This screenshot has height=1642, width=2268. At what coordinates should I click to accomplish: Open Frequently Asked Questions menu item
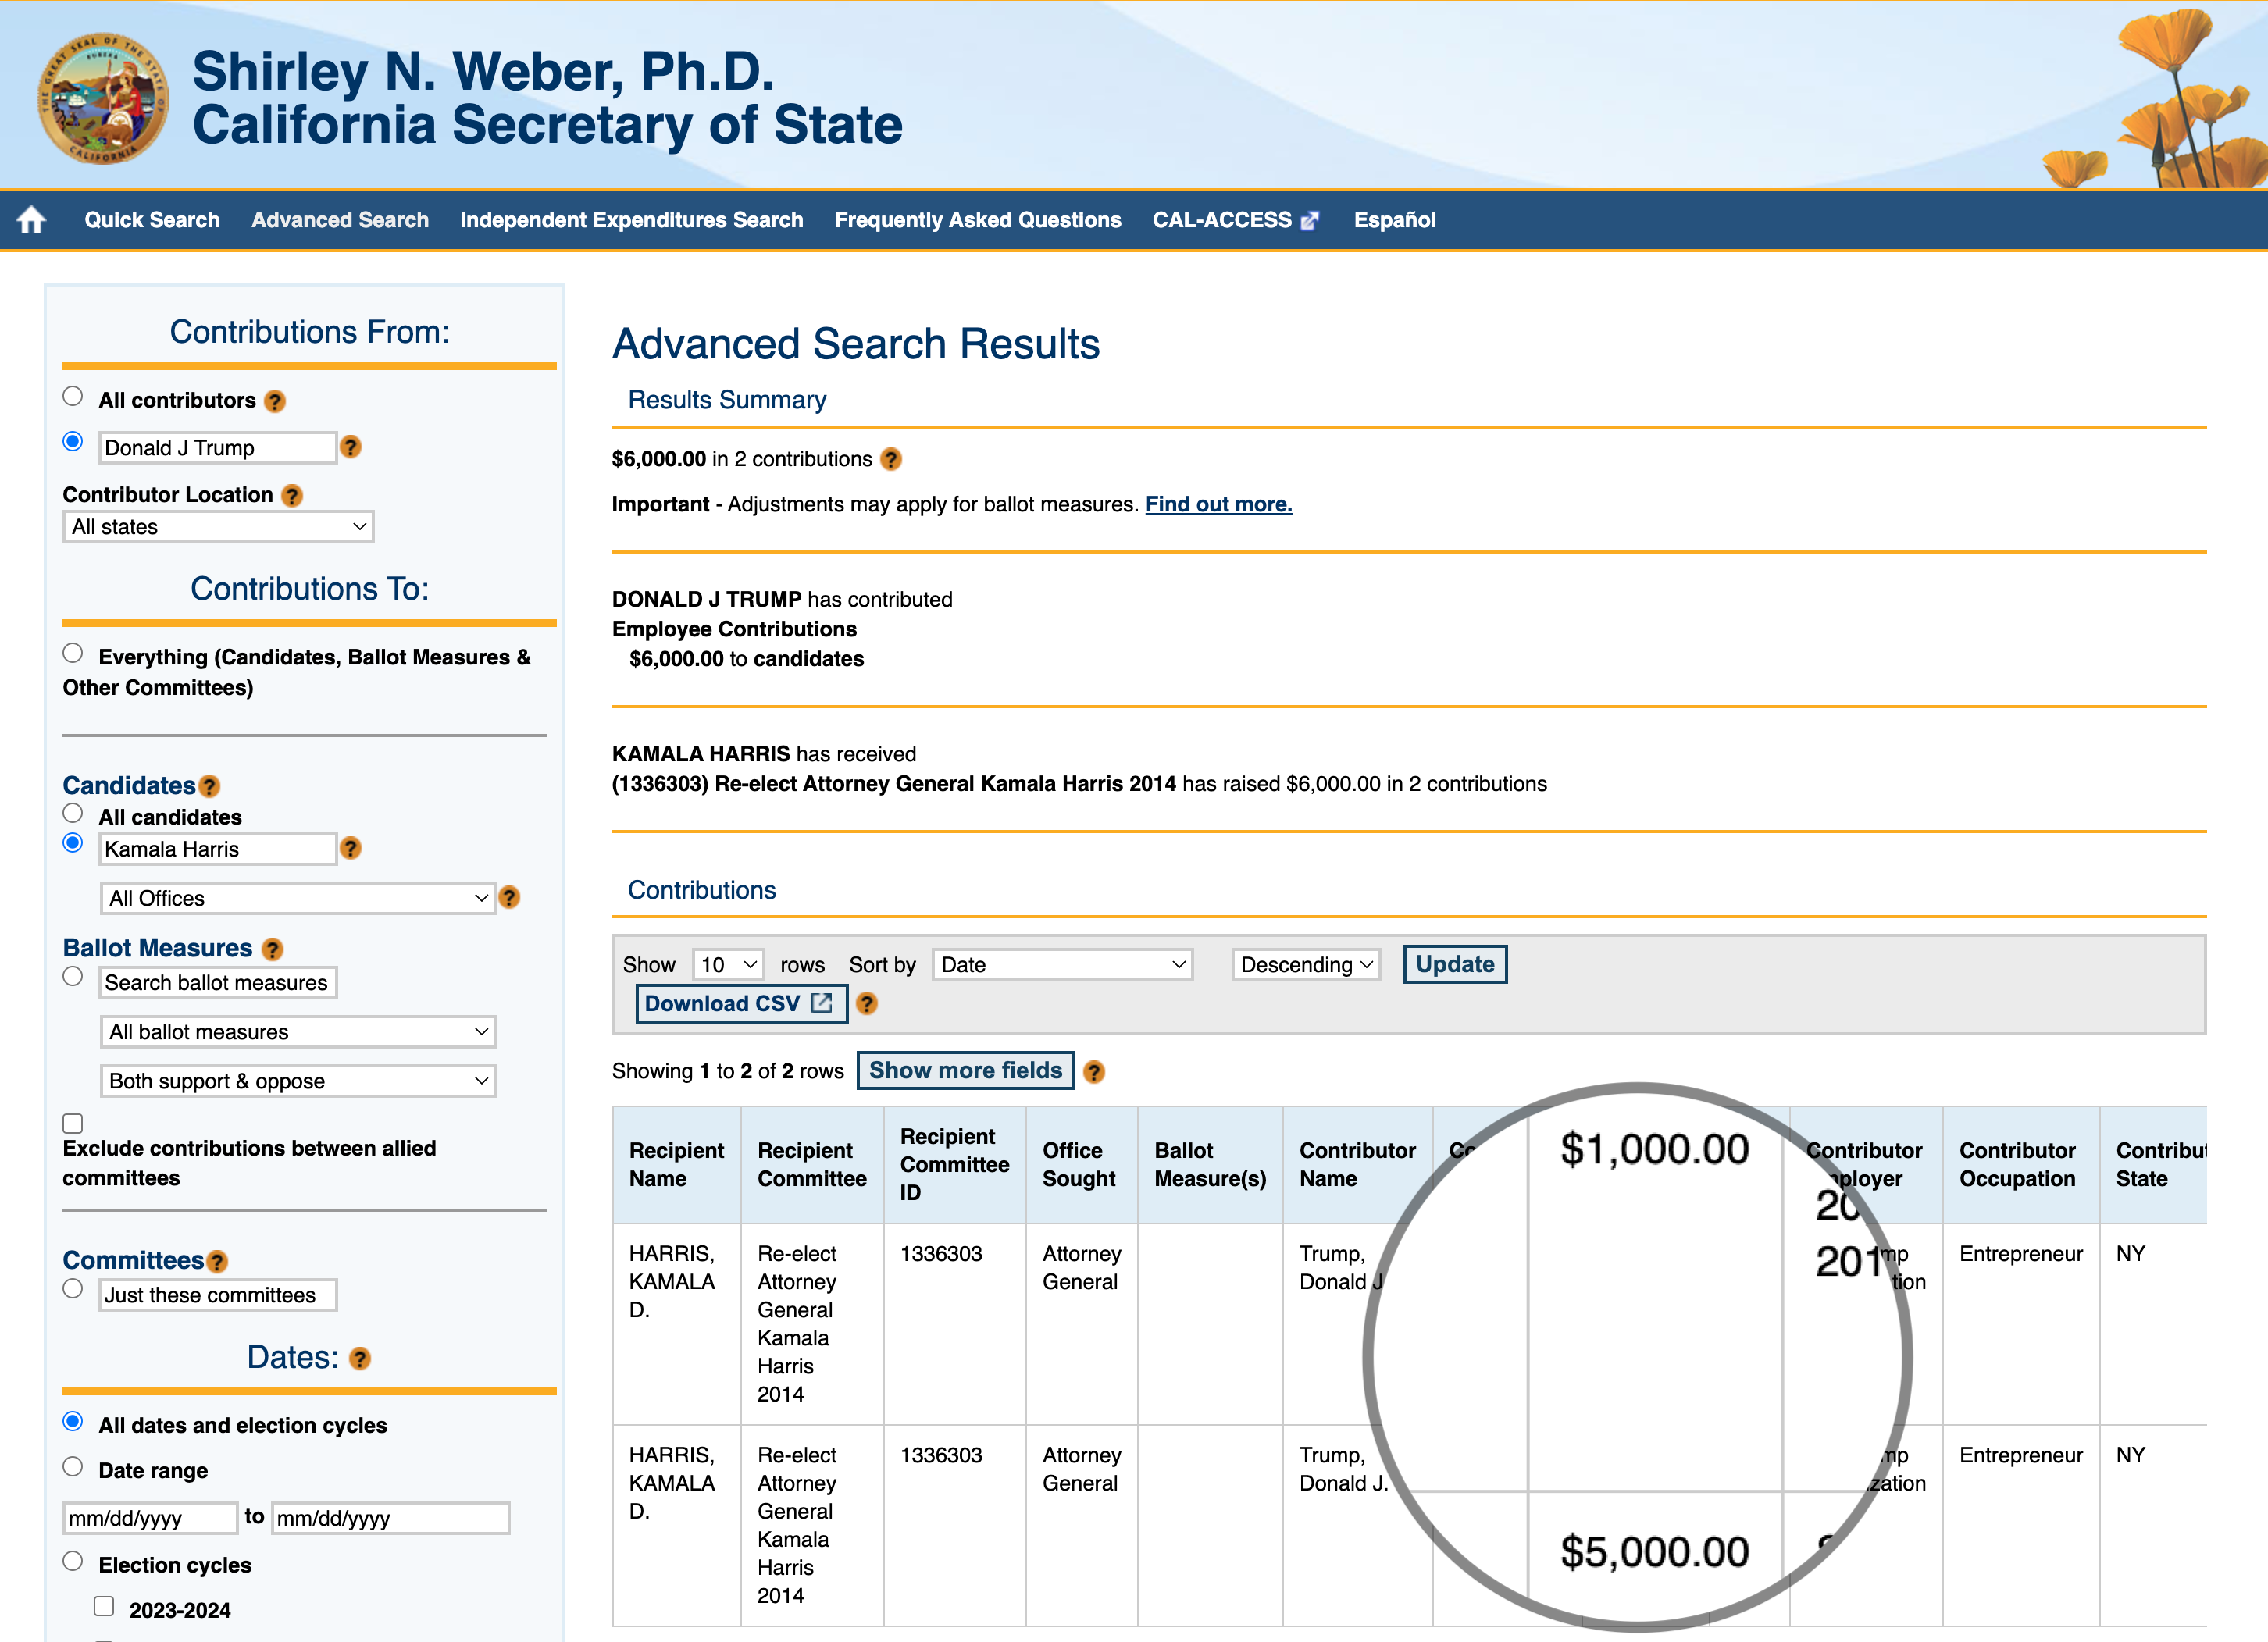[x=978, y=220]
